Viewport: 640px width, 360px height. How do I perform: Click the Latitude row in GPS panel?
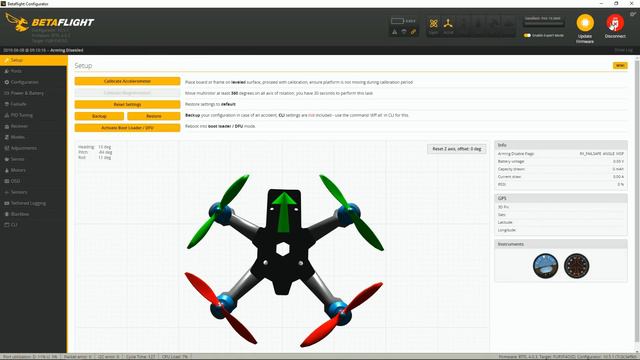click(561, 222)
